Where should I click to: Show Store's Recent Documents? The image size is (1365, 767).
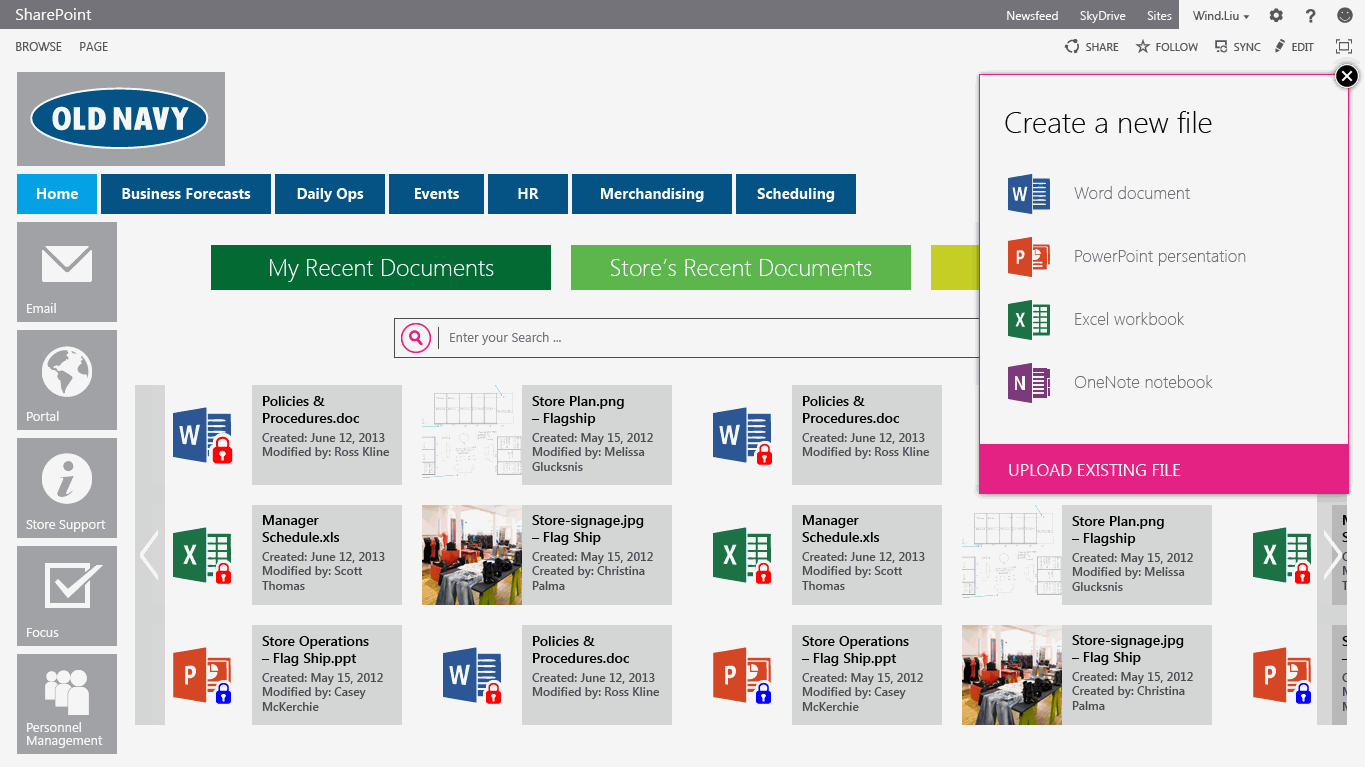tap(741, 268)
